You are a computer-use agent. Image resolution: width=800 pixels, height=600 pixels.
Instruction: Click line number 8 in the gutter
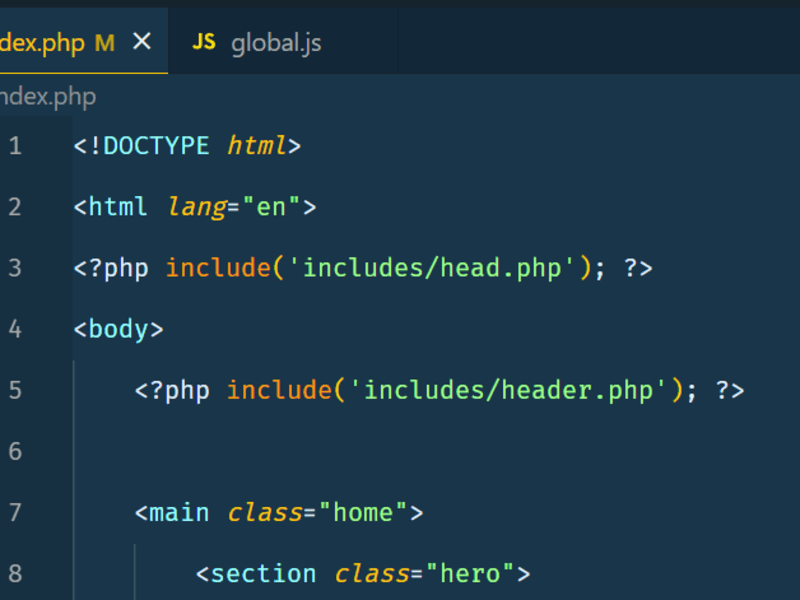(x=15, y=574)
